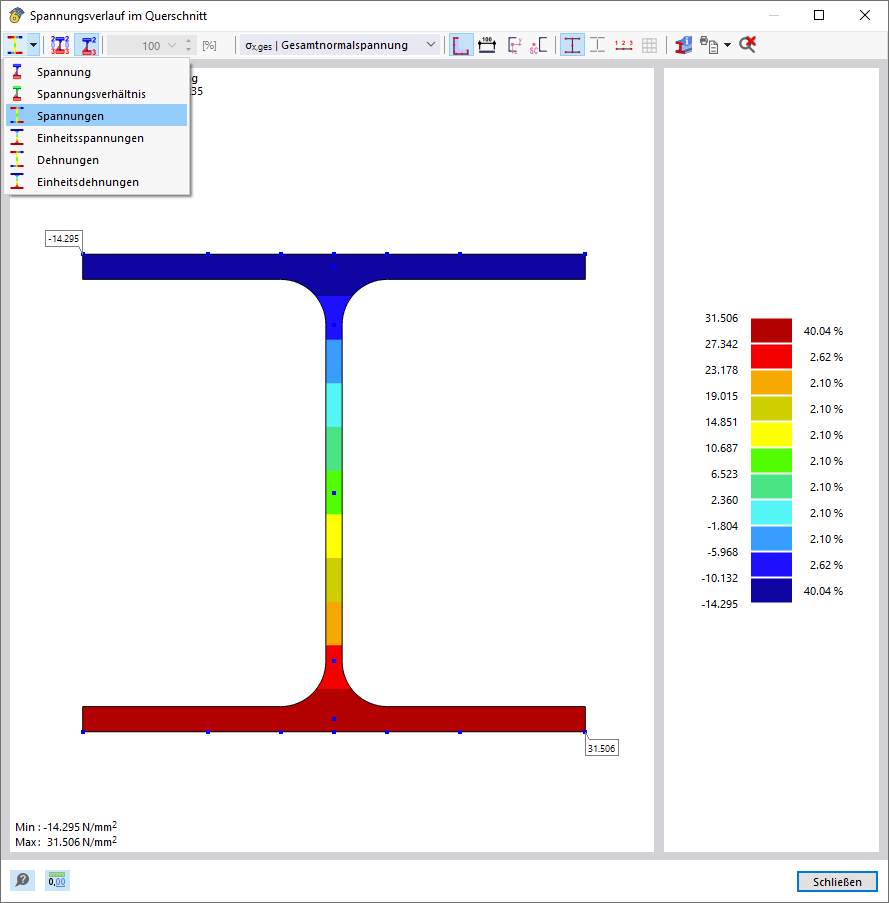Click the cyan legend color swatch
Viewport: 889px width, 903px height.
coord(772,513)
